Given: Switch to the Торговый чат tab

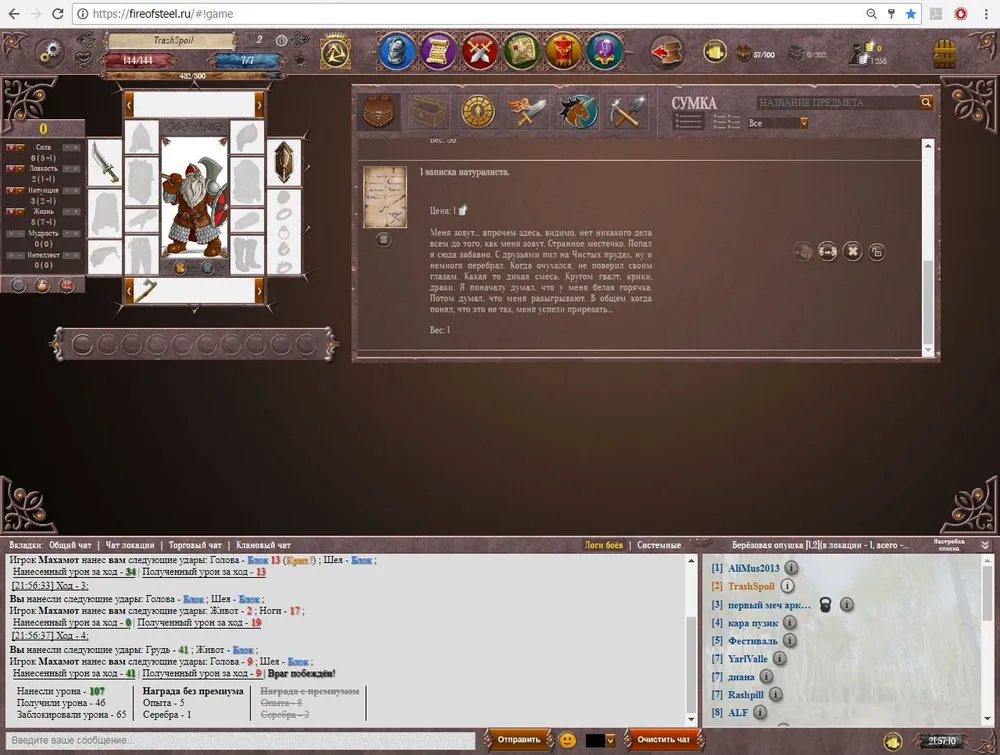Looking at the screenshot, I should click(195, 545).
